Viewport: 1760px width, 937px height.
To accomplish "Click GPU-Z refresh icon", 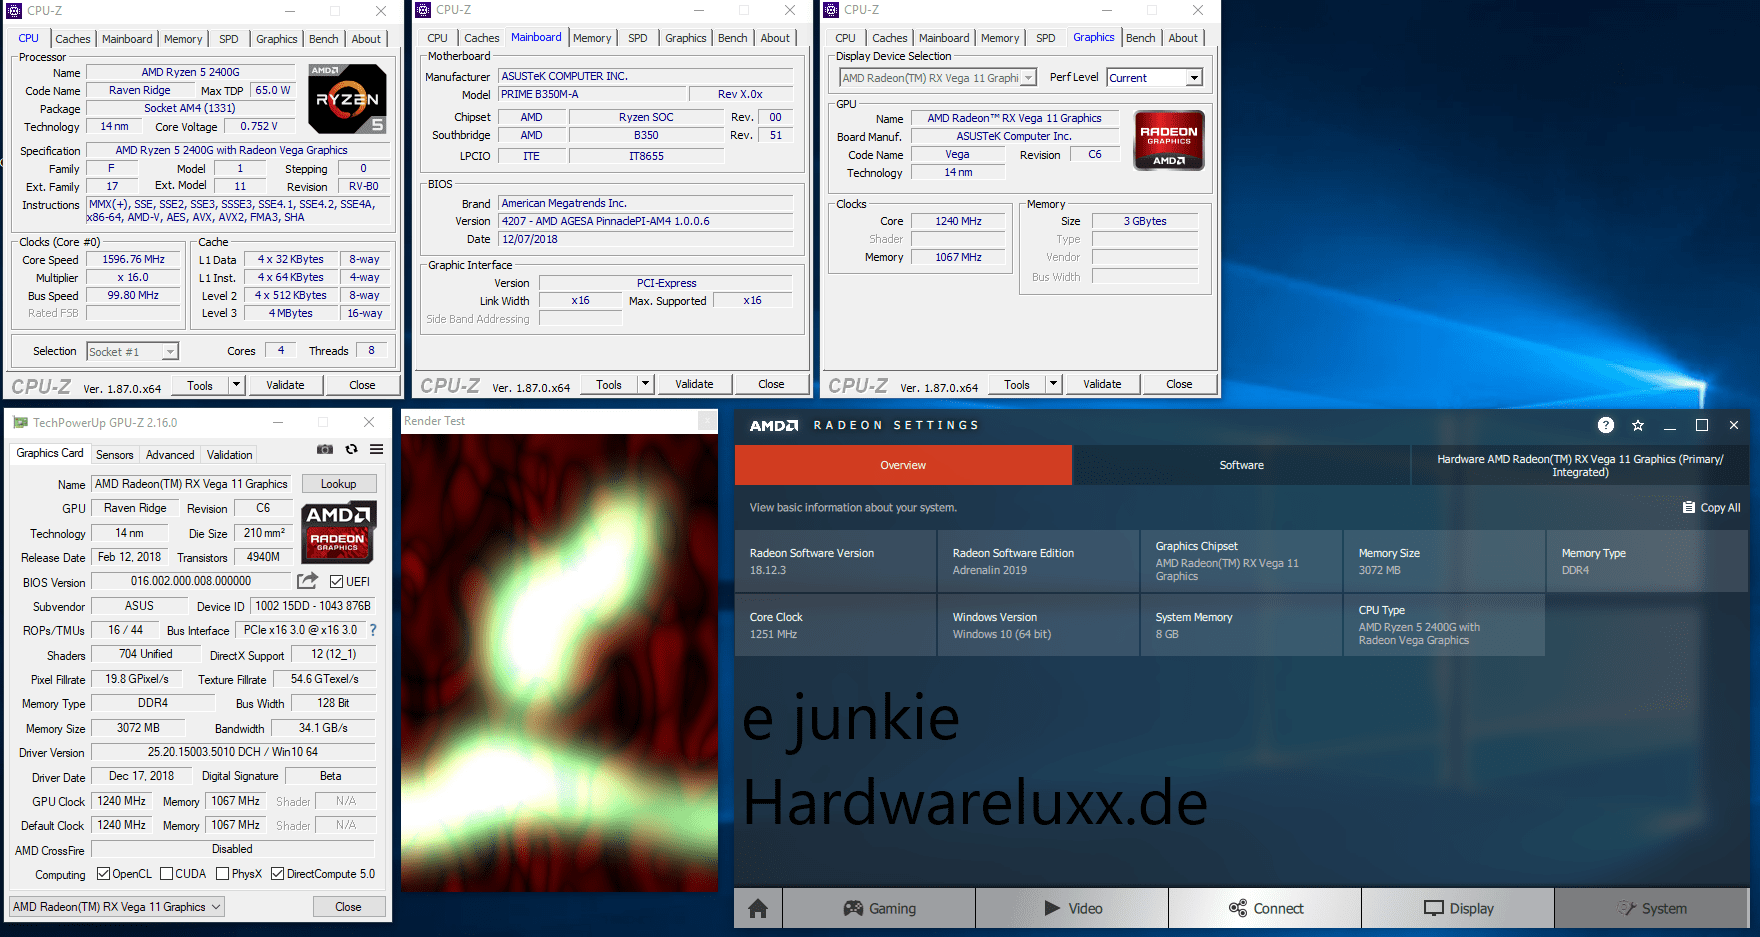I will [x=351, y=450].
